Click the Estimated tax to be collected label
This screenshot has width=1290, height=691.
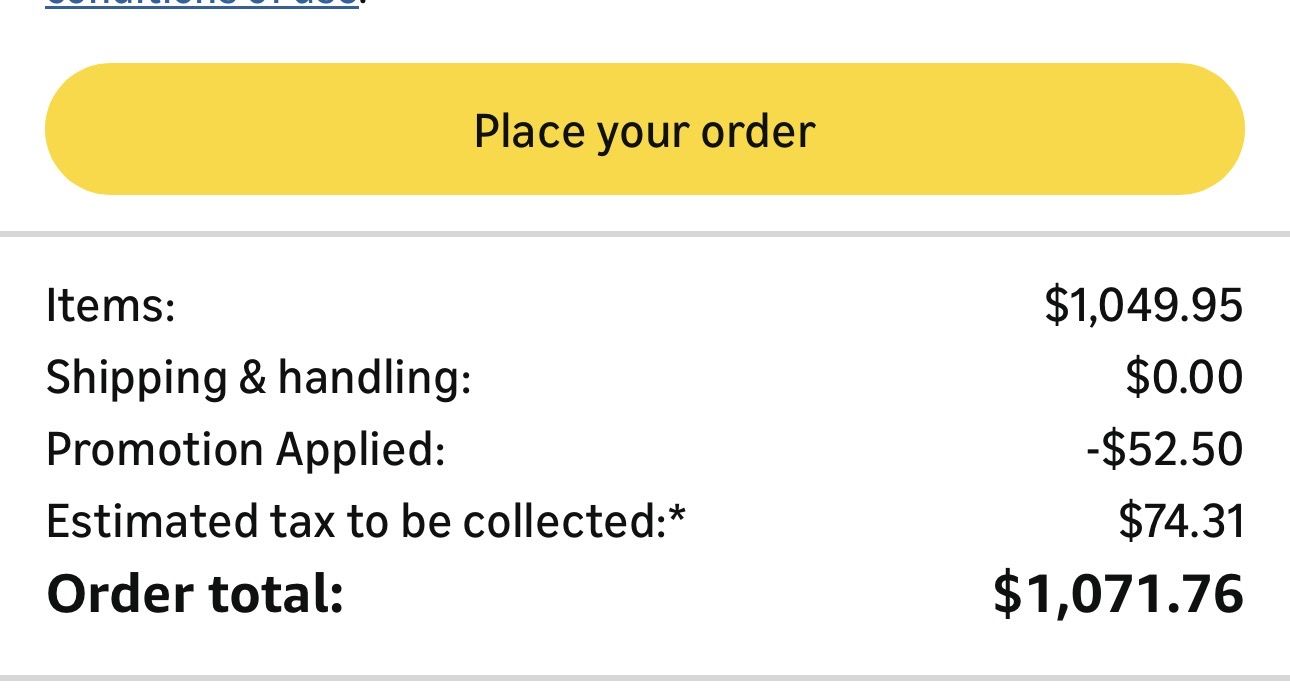click(x=355, y=522)
